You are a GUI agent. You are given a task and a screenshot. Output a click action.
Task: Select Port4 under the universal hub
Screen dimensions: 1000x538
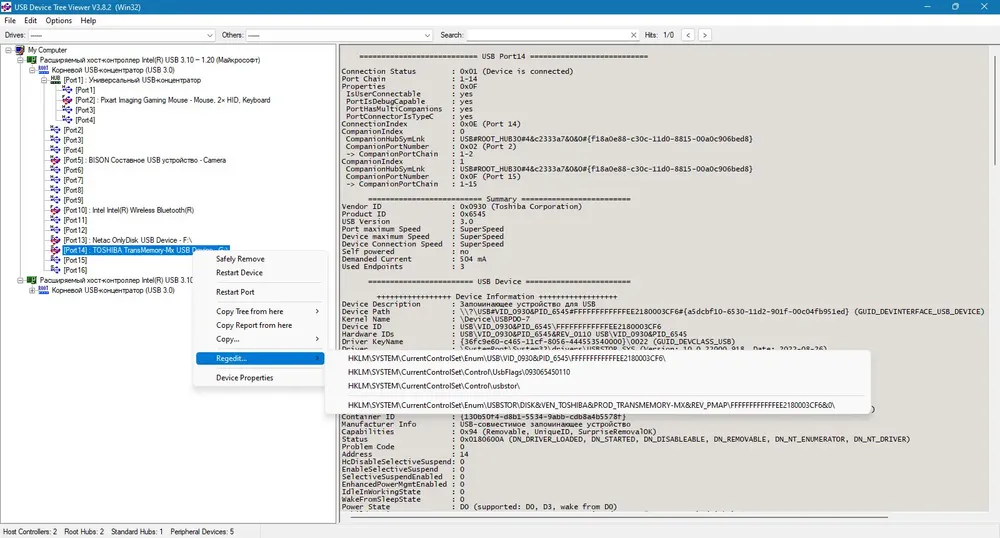point(85,120)
